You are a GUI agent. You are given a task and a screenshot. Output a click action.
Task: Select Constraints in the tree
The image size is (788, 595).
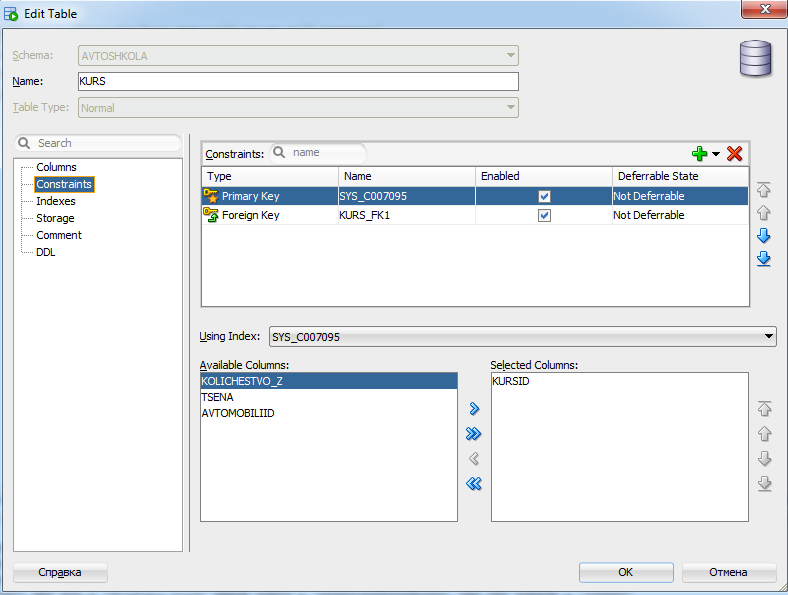click(64, 184)
